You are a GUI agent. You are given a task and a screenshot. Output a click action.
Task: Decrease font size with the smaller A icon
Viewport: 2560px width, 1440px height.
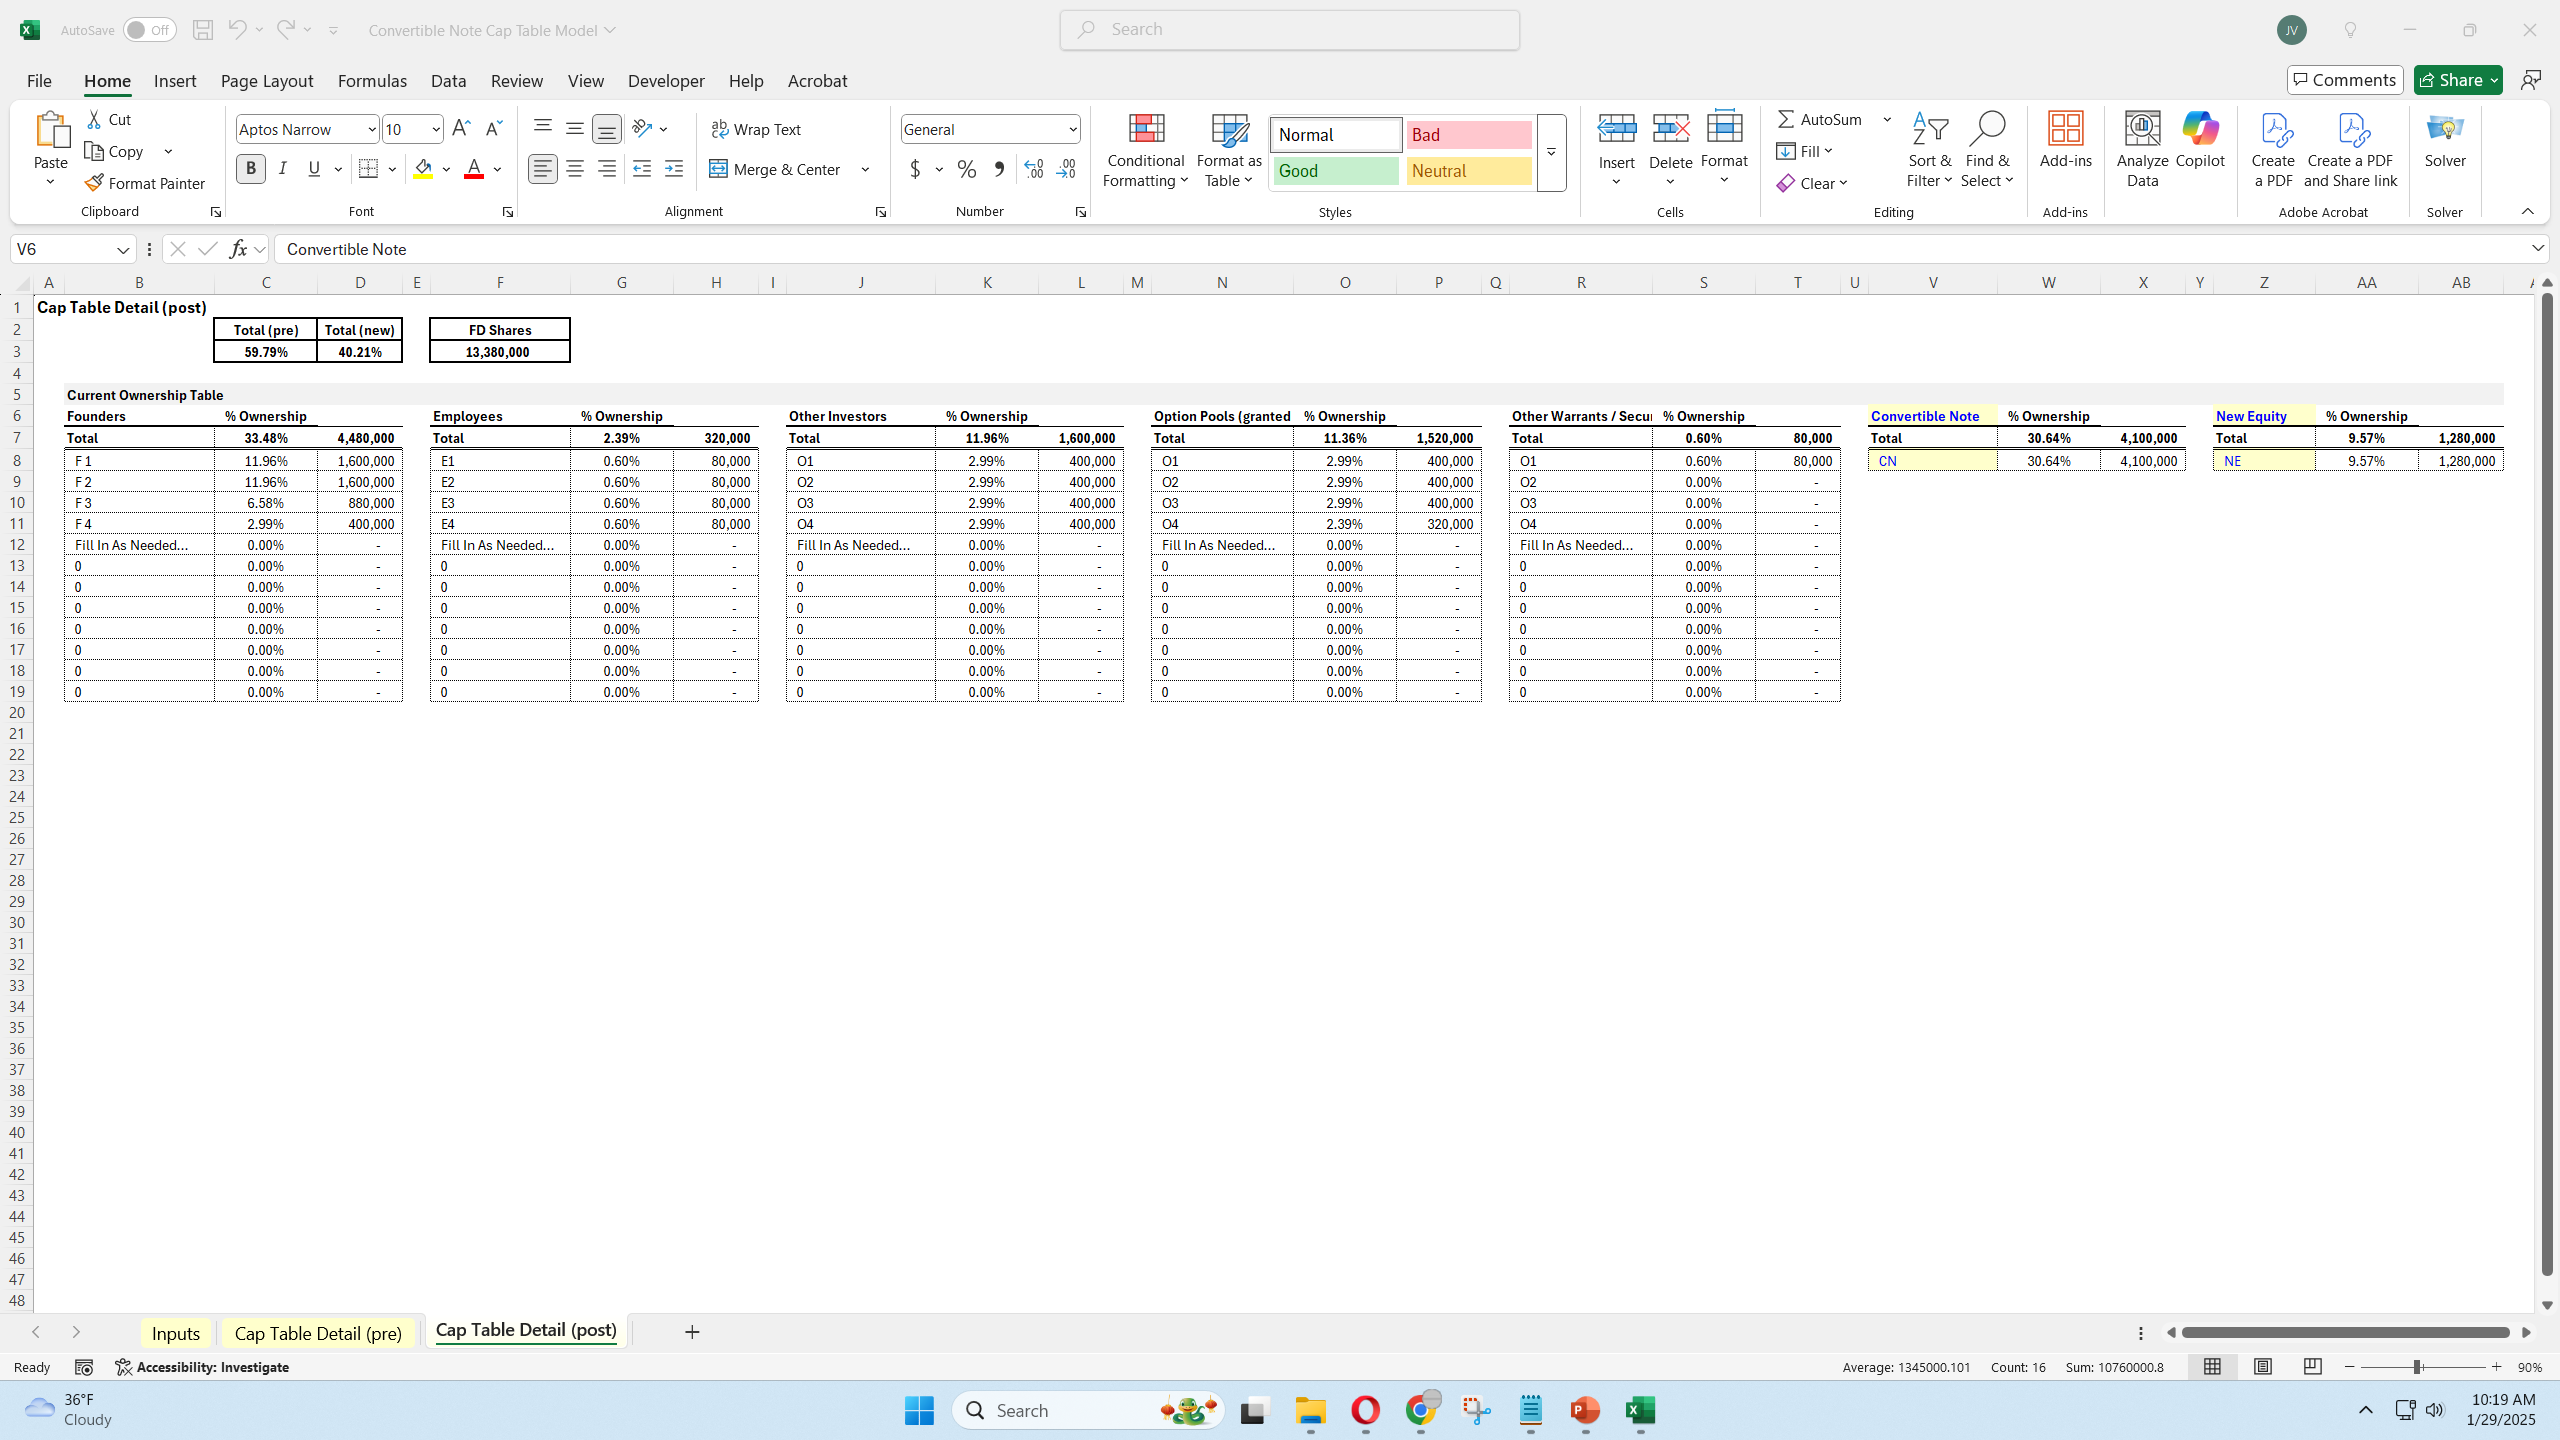[493, 129]
